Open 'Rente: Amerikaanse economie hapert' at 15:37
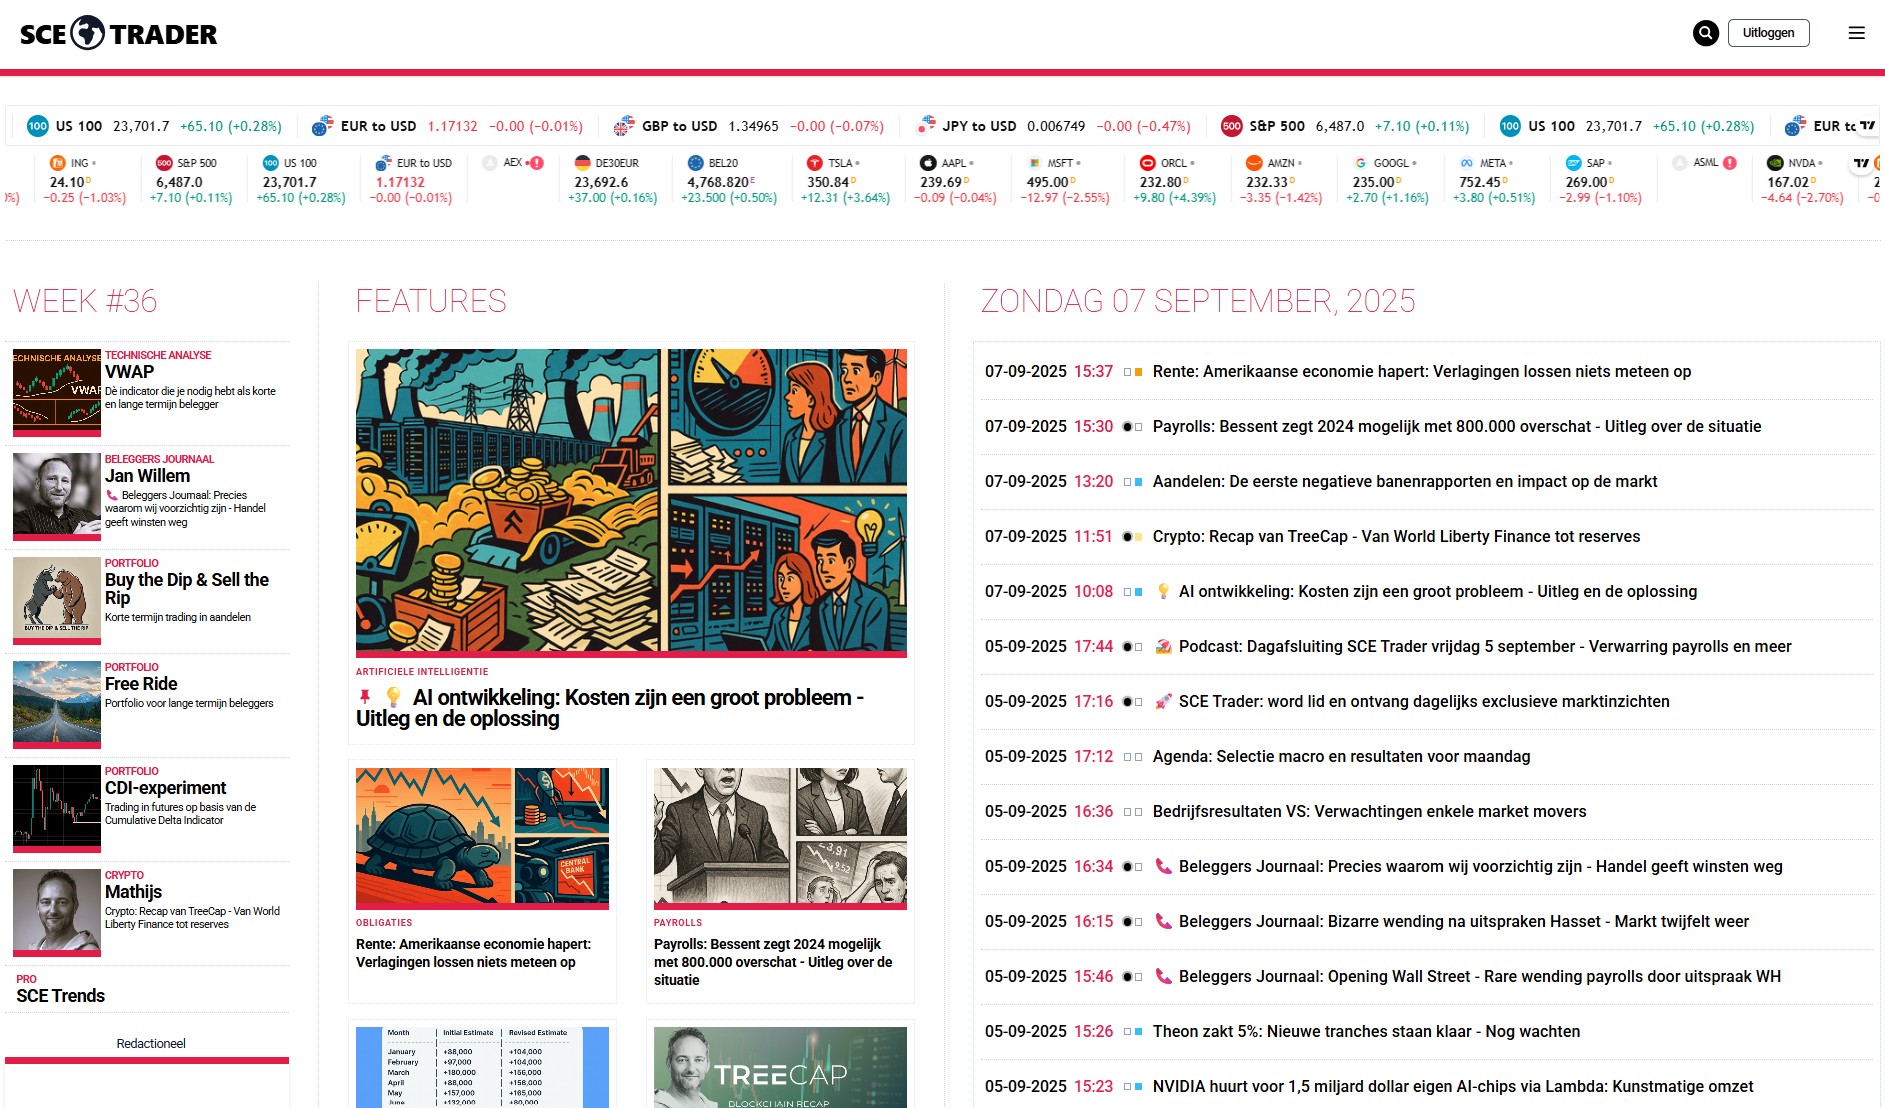The height and width of the screenshot is (1108, 1885). pyautogui.click(x=1421, y=371)
